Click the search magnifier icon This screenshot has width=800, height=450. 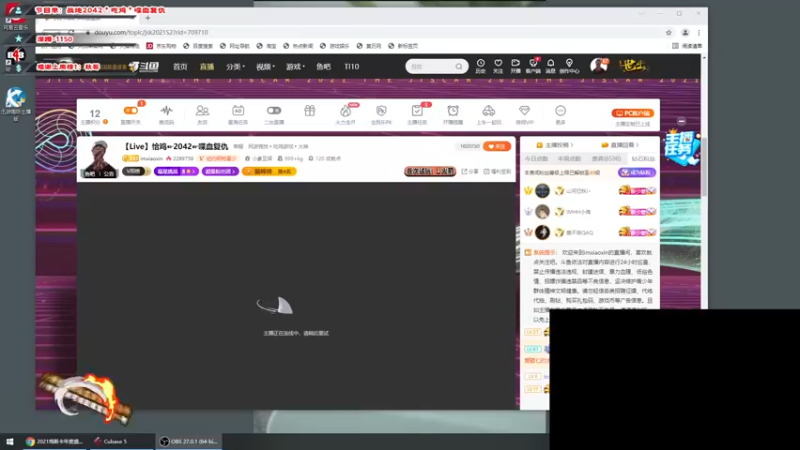click(459, 66)
